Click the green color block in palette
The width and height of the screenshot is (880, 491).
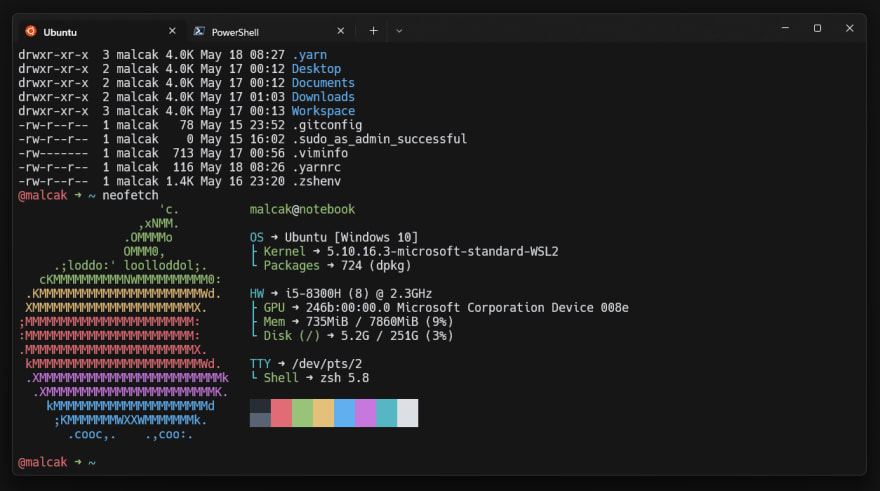[302, 413]
